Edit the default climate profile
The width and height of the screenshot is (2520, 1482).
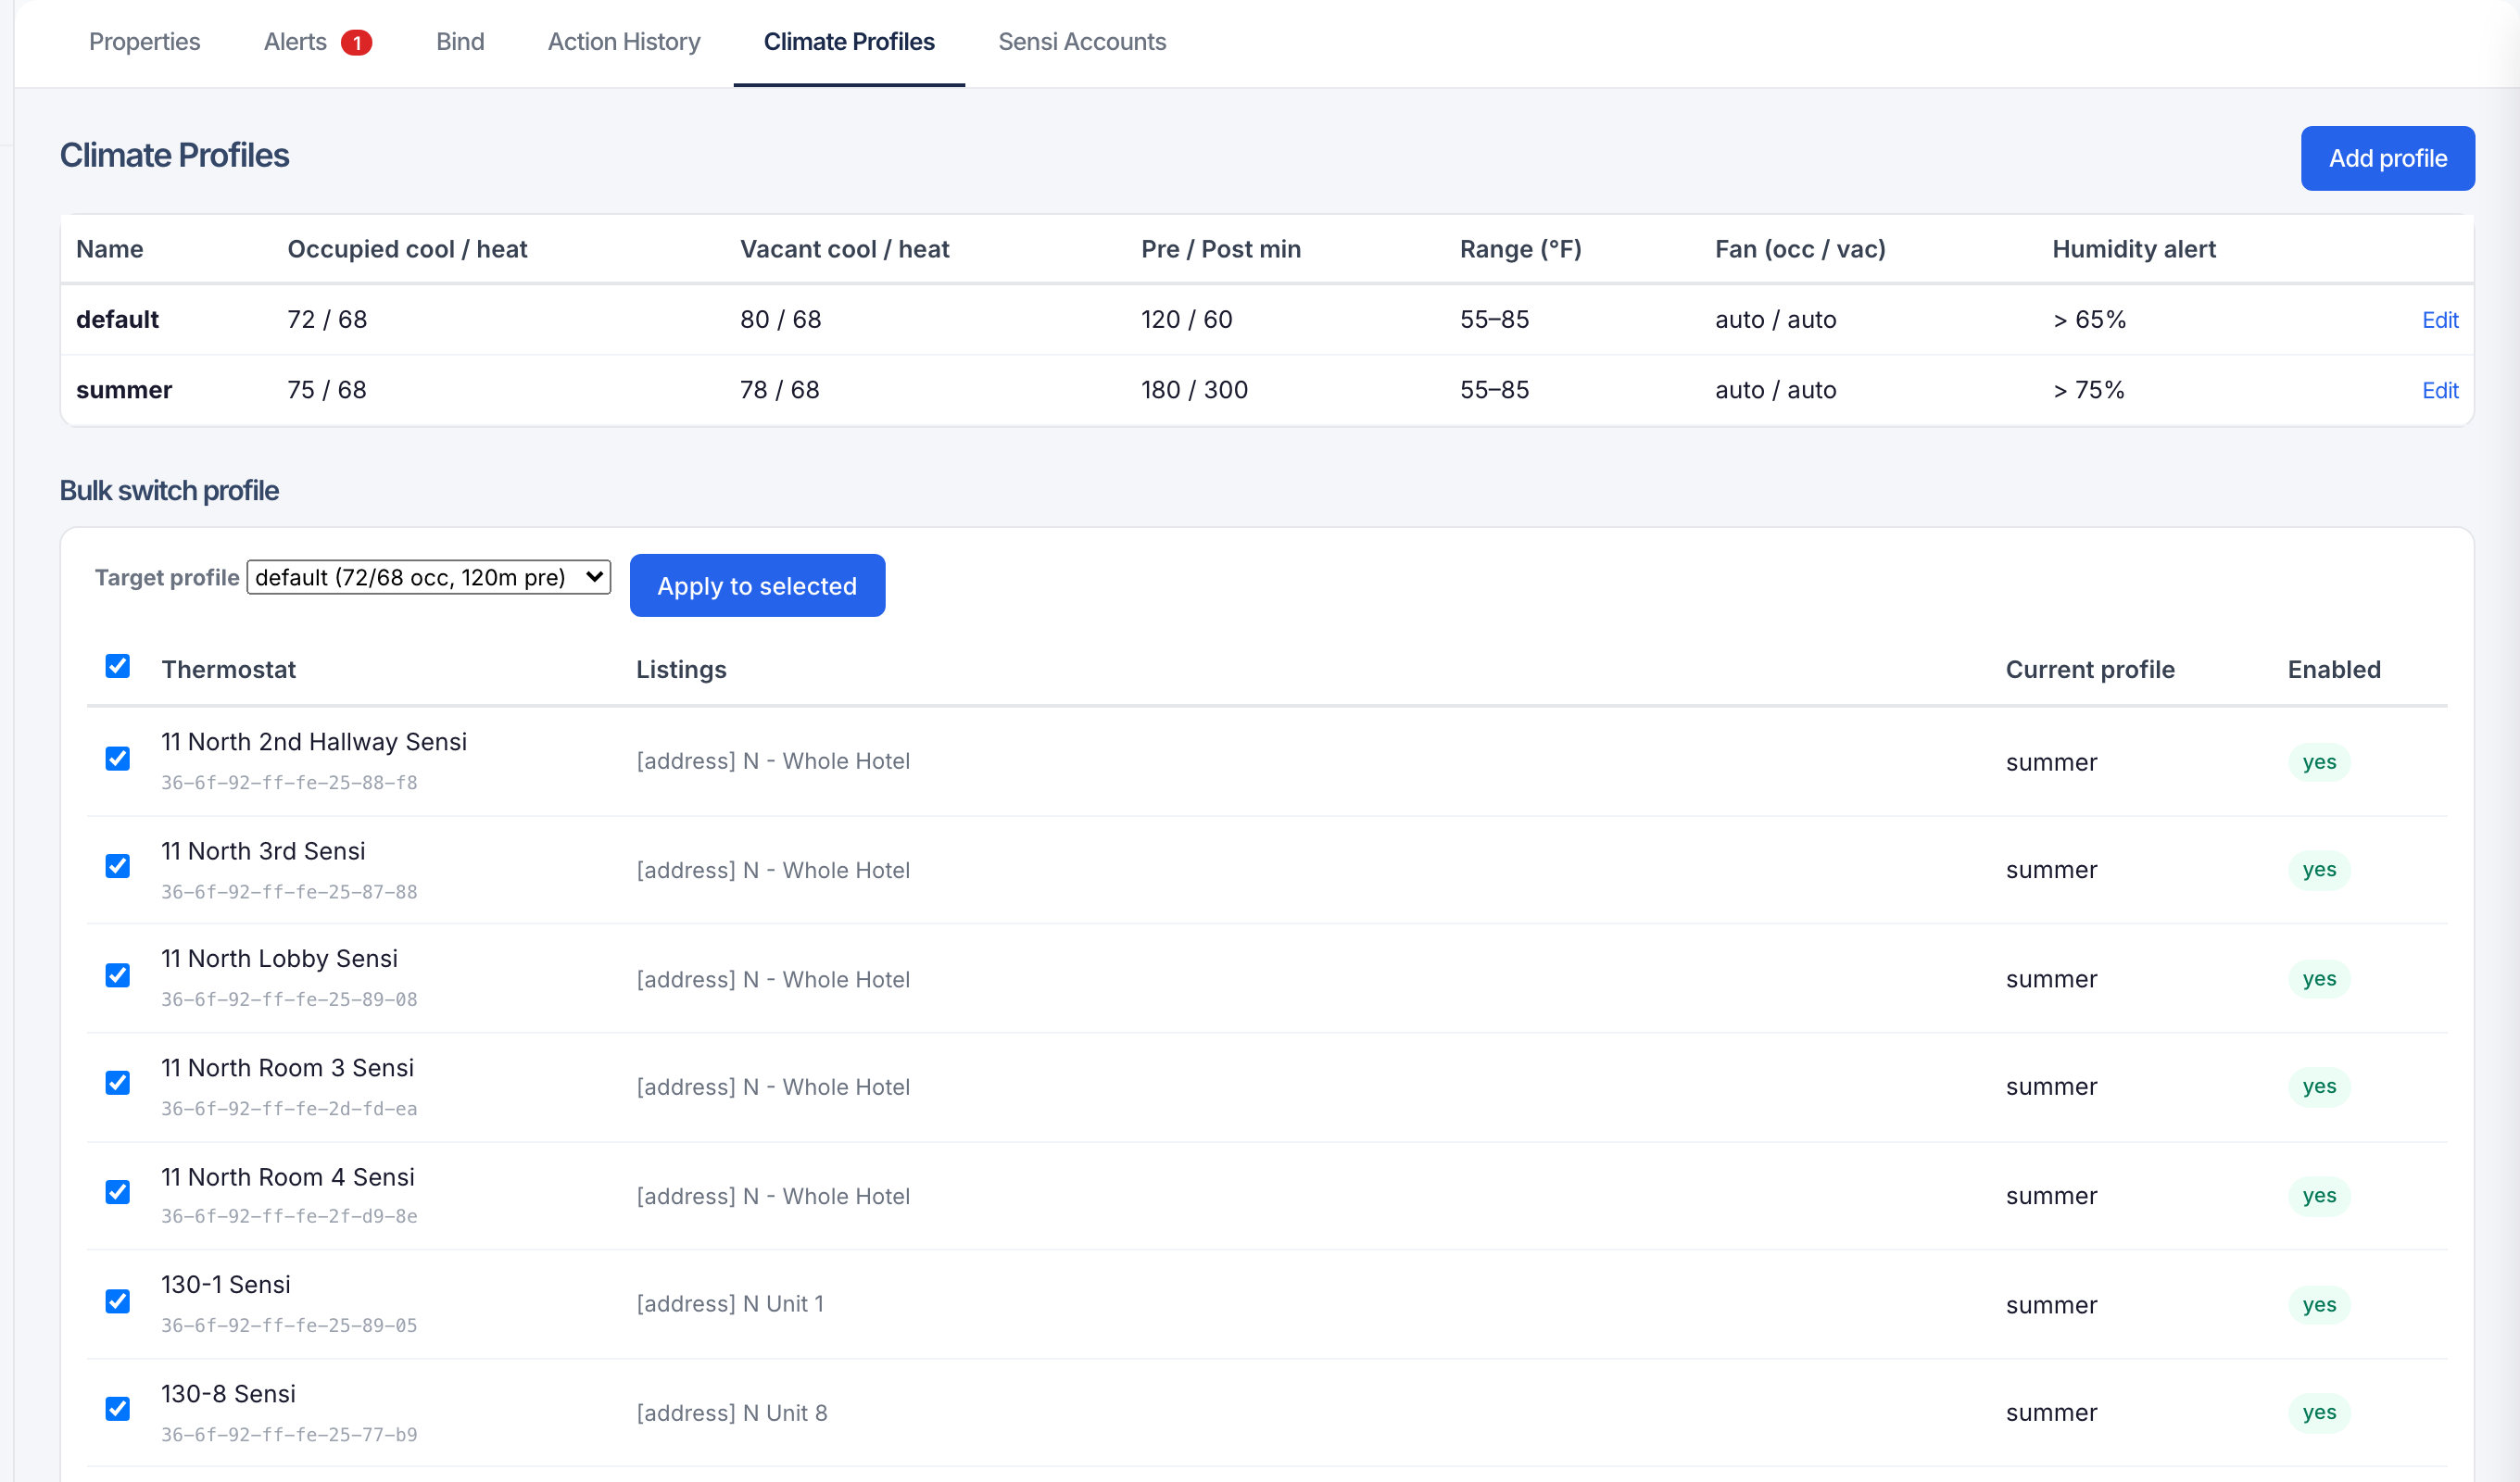(x=2440, y=320)
